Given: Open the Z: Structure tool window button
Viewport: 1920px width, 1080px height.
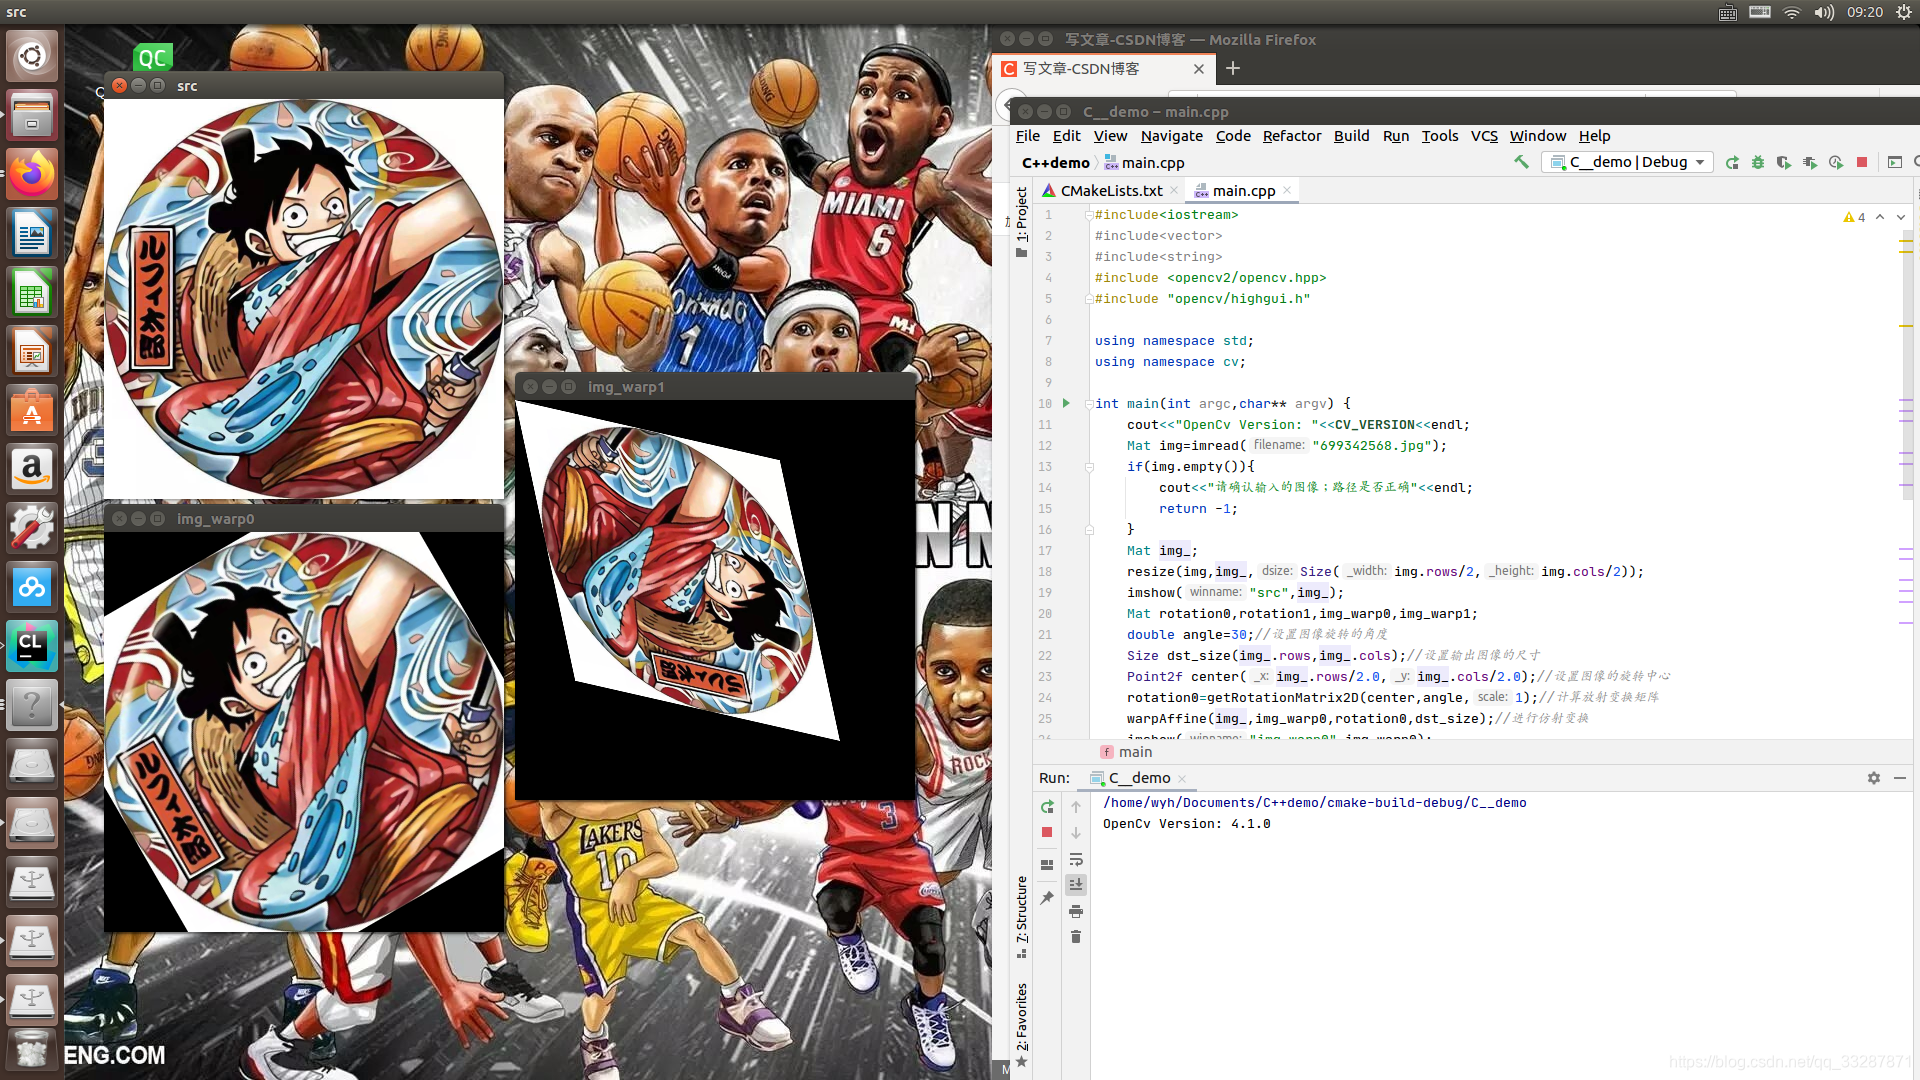Looking at the screenshot, I should 1021,910.
